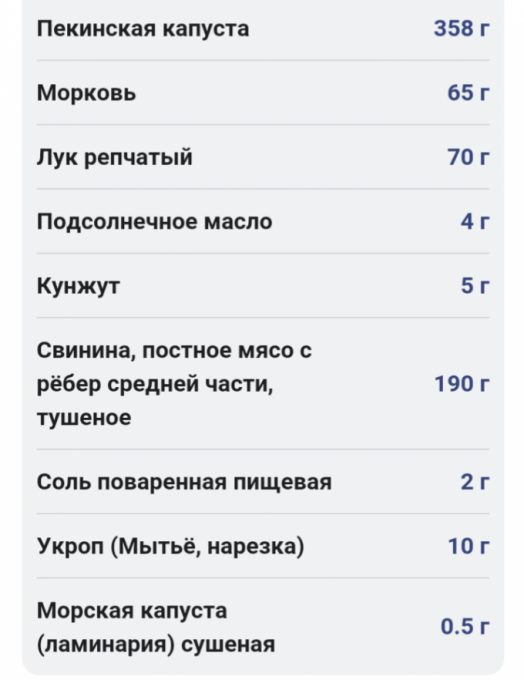Select Соль поваренная пищевая ingredient
This screenshot has width=524, height=680.
263,481
